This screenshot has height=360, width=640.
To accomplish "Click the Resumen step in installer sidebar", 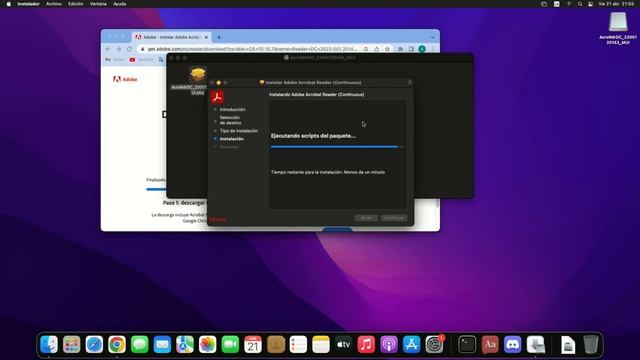I will click(x=229, y=147).
